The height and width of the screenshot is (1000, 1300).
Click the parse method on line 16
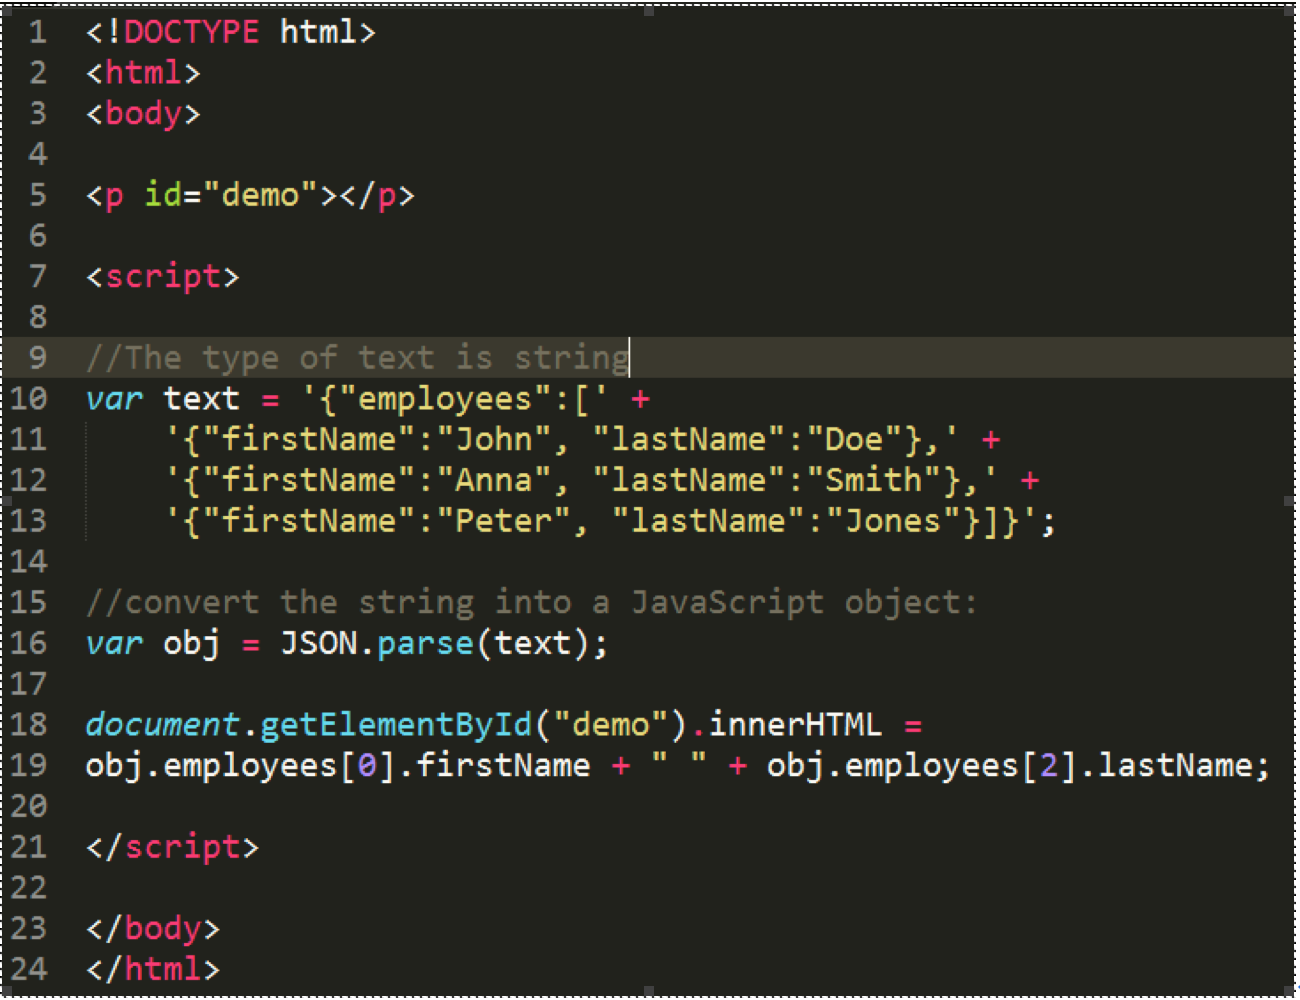click(x=426, y=644)
